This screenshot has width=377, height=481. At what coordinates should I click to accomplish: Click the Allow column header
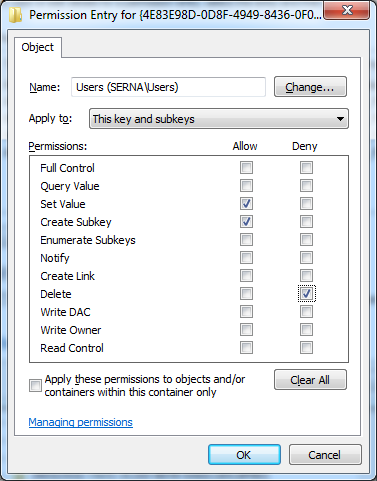(245, 146)
